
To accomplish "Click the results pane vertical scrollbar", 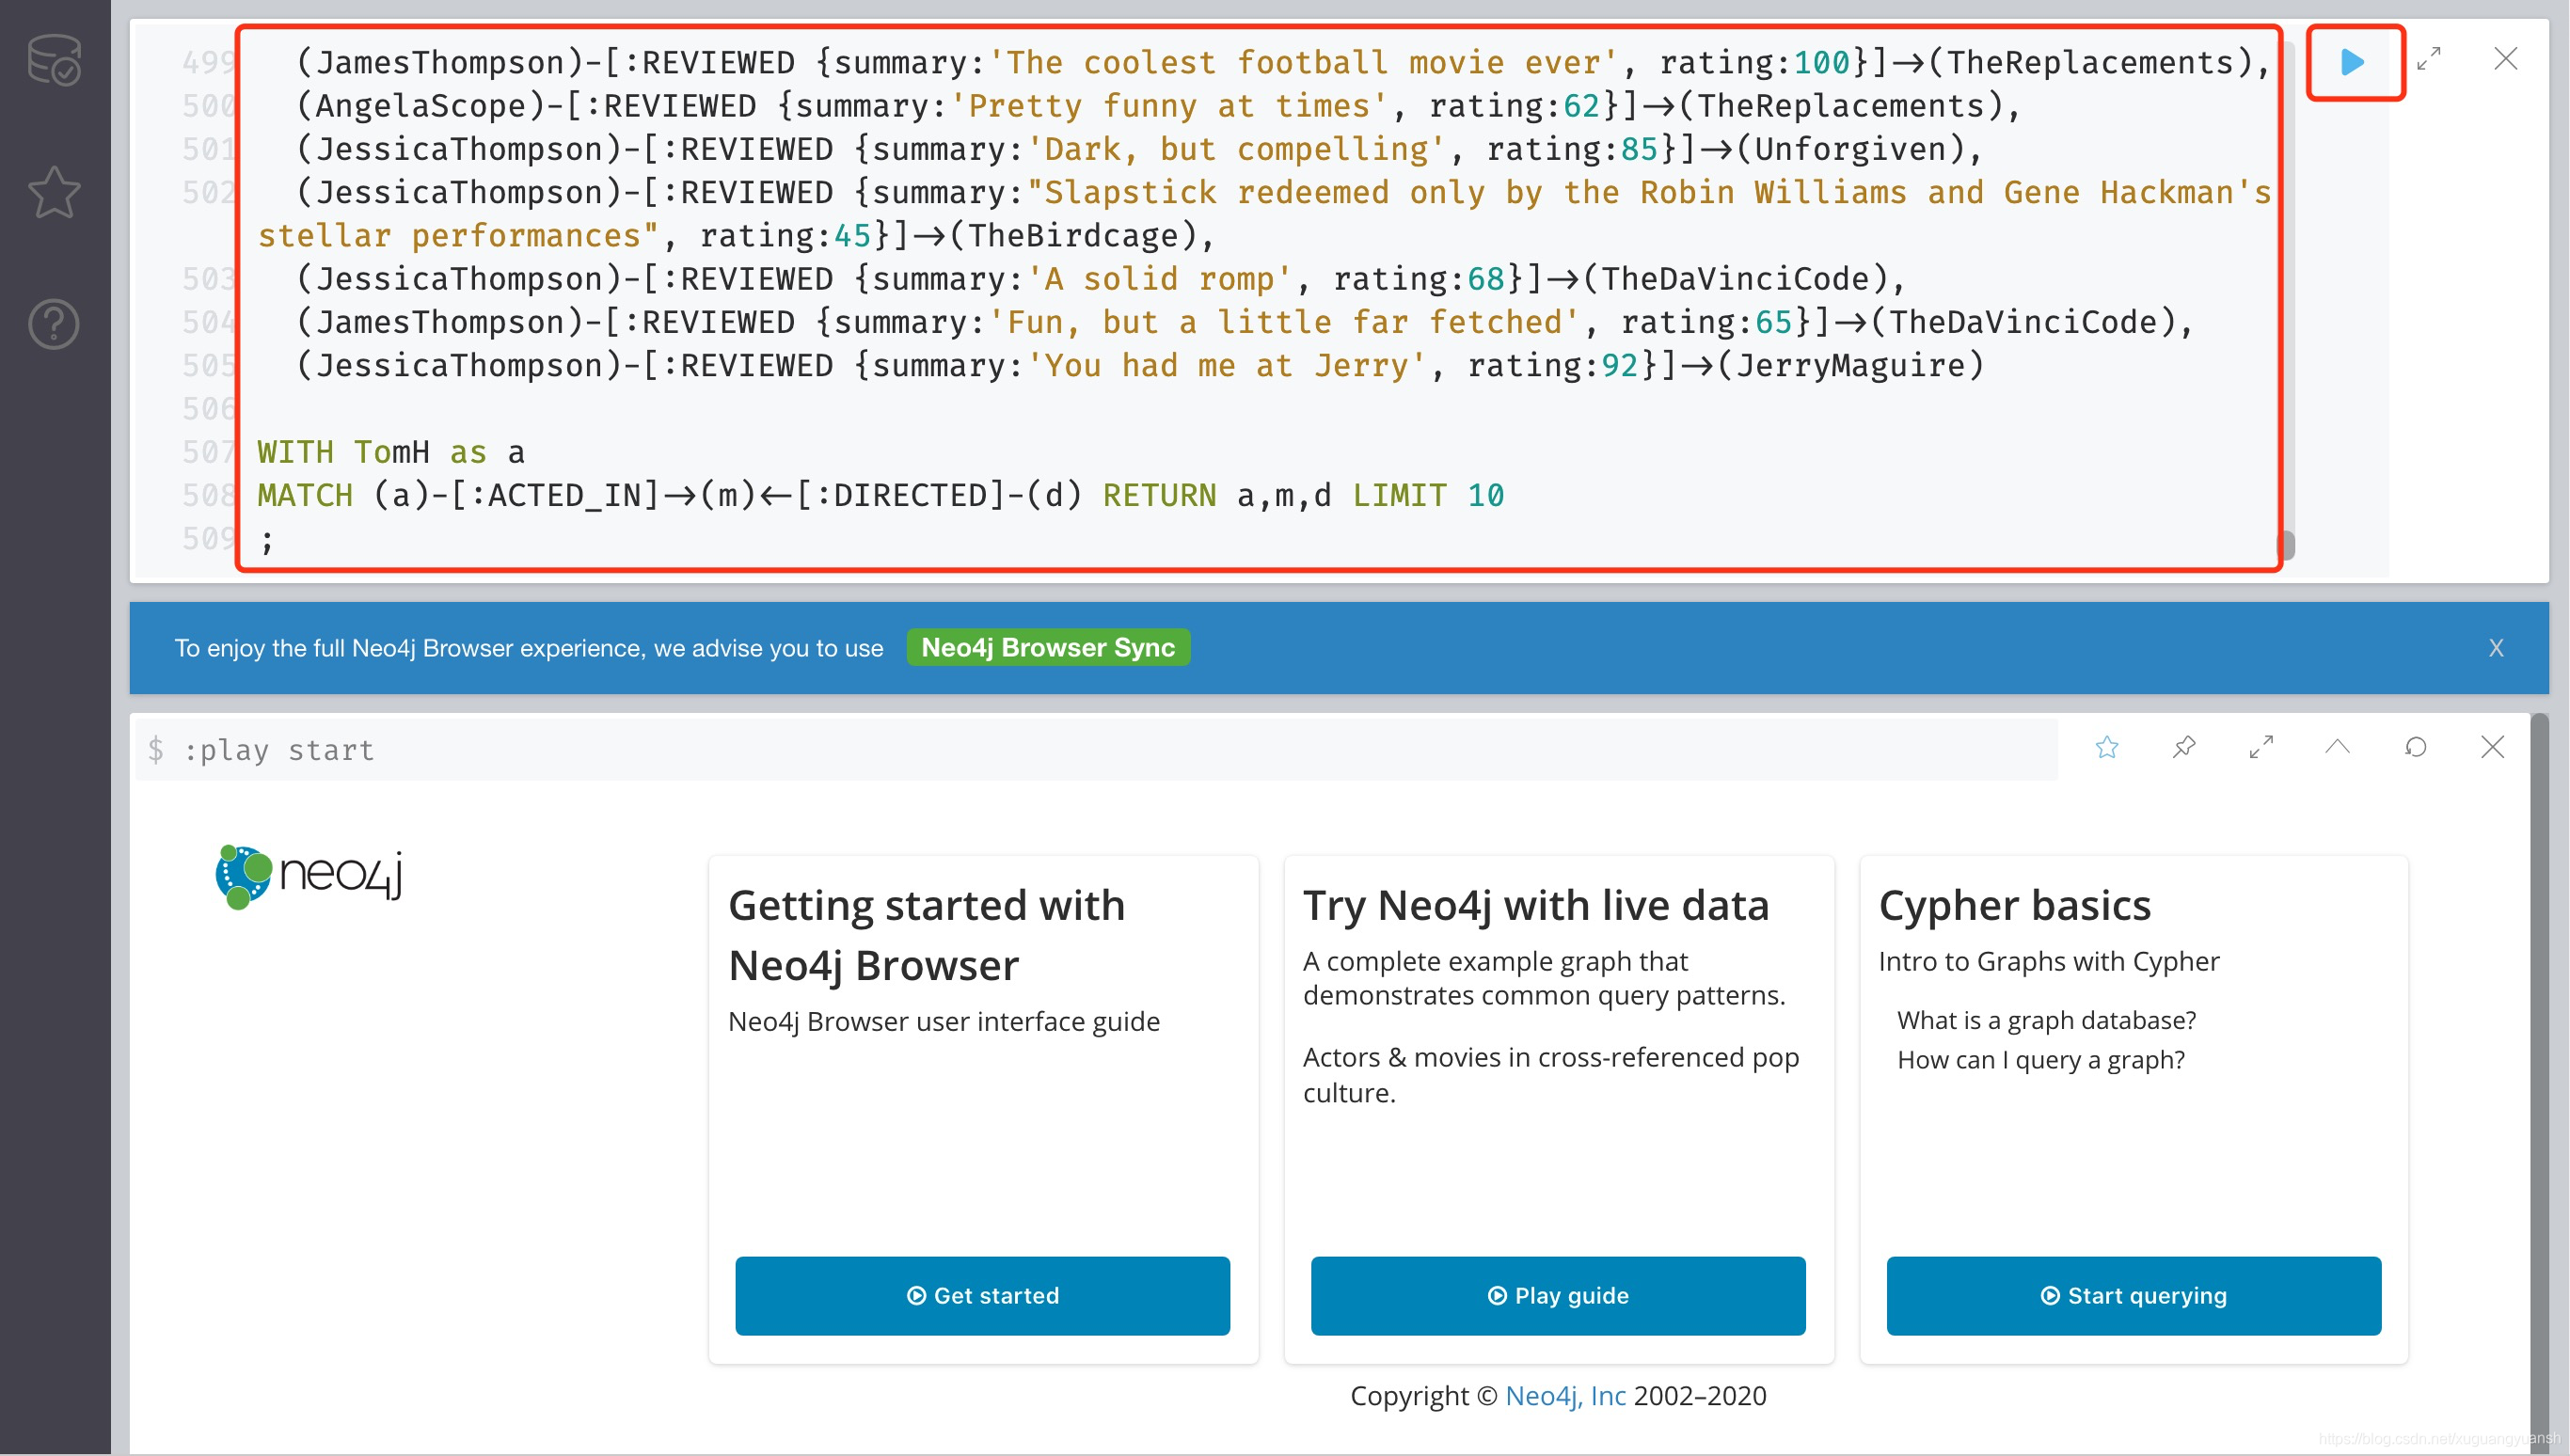I will click(x=2540, y=1082).
